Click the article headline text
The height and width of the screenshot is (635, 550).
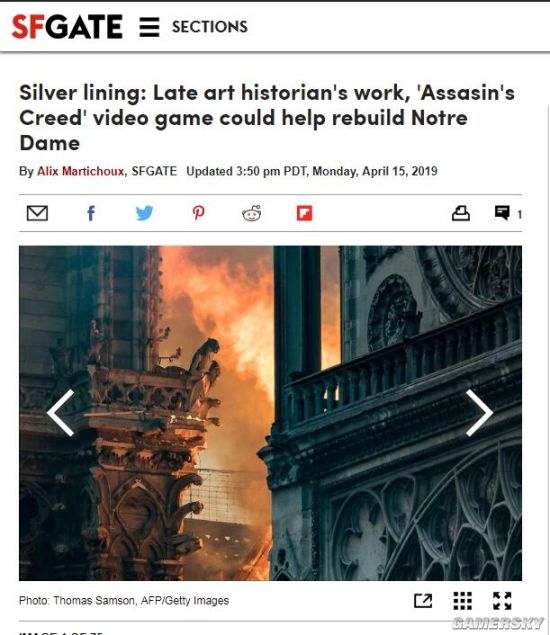(x=267, y=118)
